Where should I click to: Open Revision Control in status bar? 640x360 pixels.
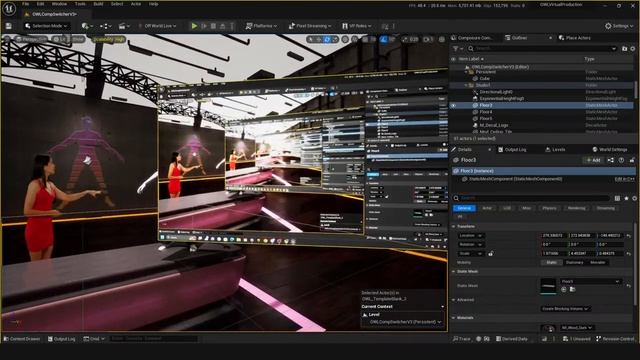coord(615,339)
